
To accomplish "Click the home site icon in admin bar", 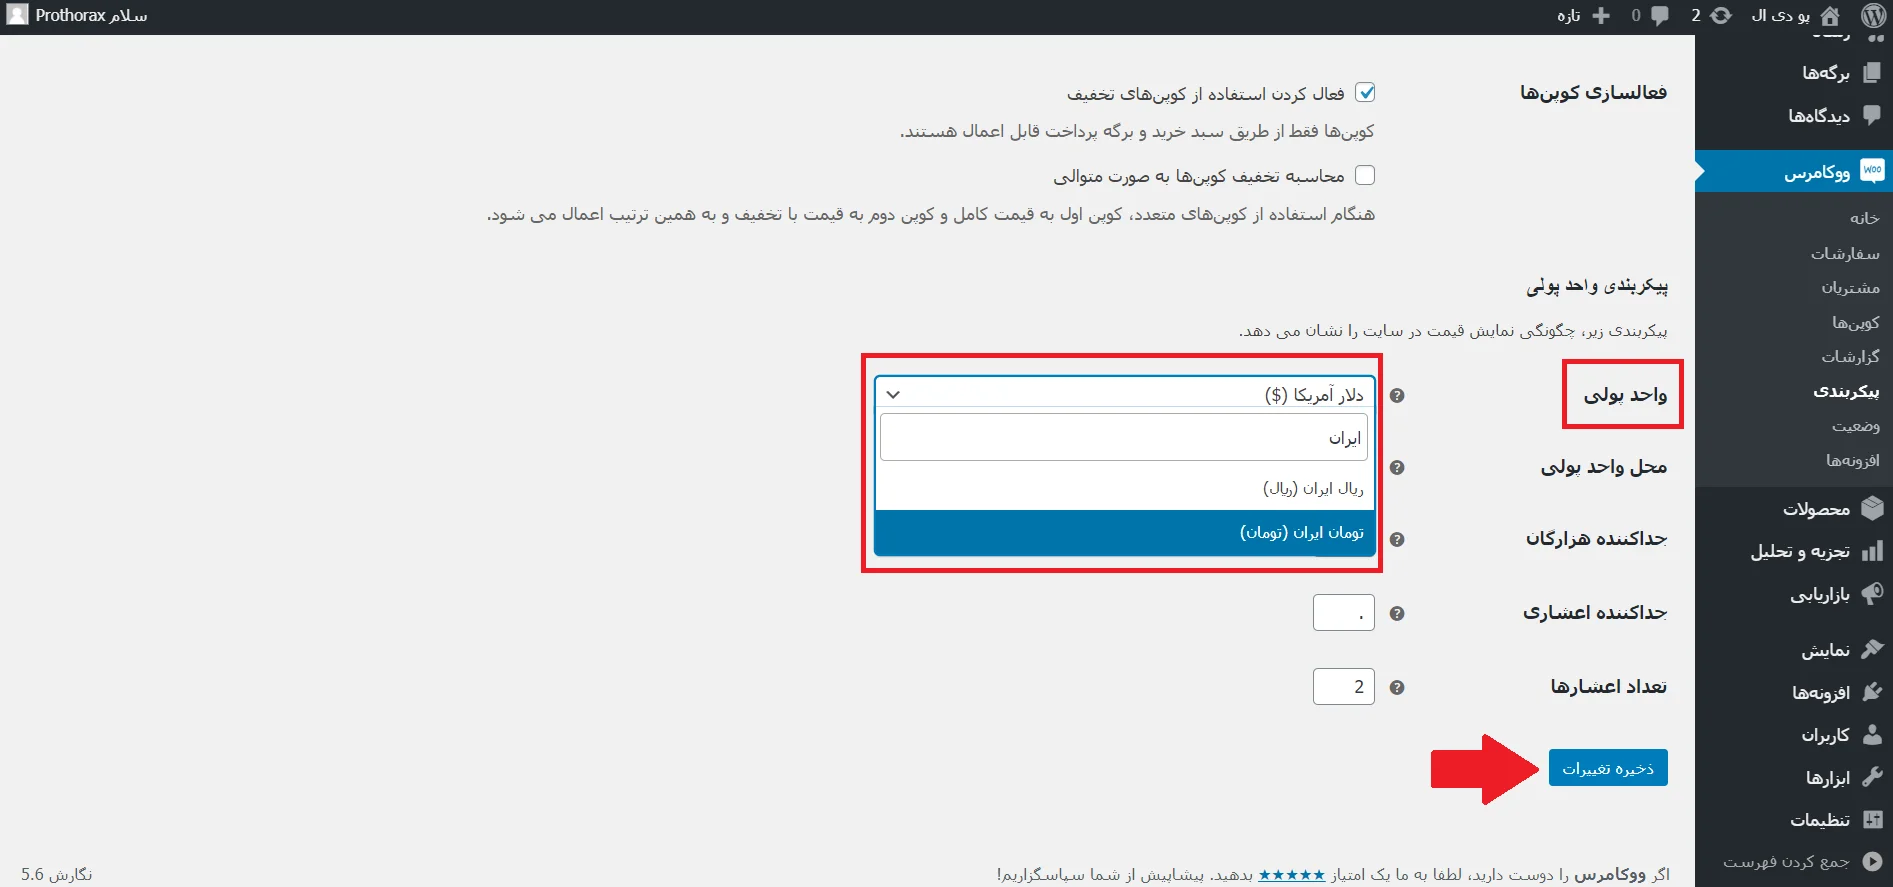I will click(x=1830, y=16).
